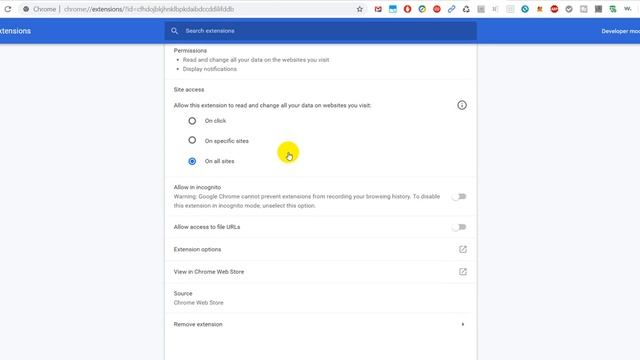
Task: Click the QR-code style extension icon
Action: [x=598, y=9]
